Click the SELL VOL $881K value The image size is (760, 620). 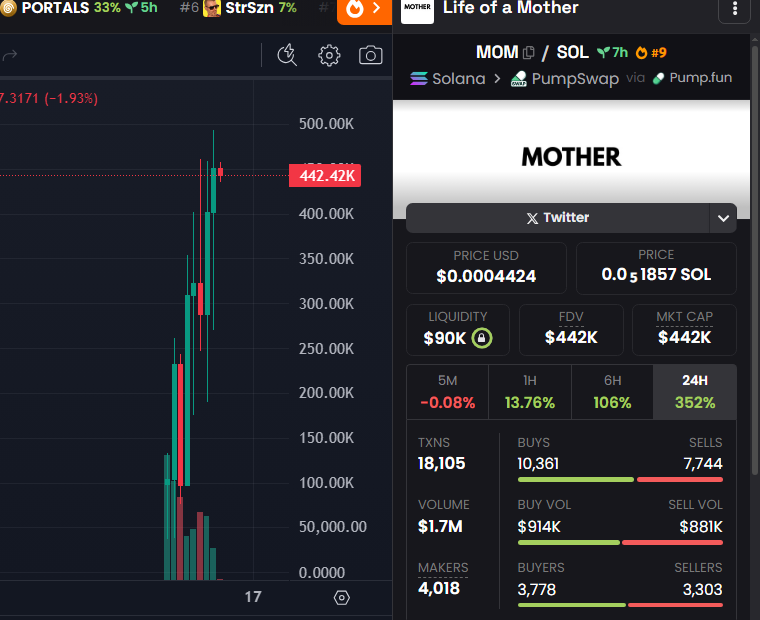tap(701, 526)
